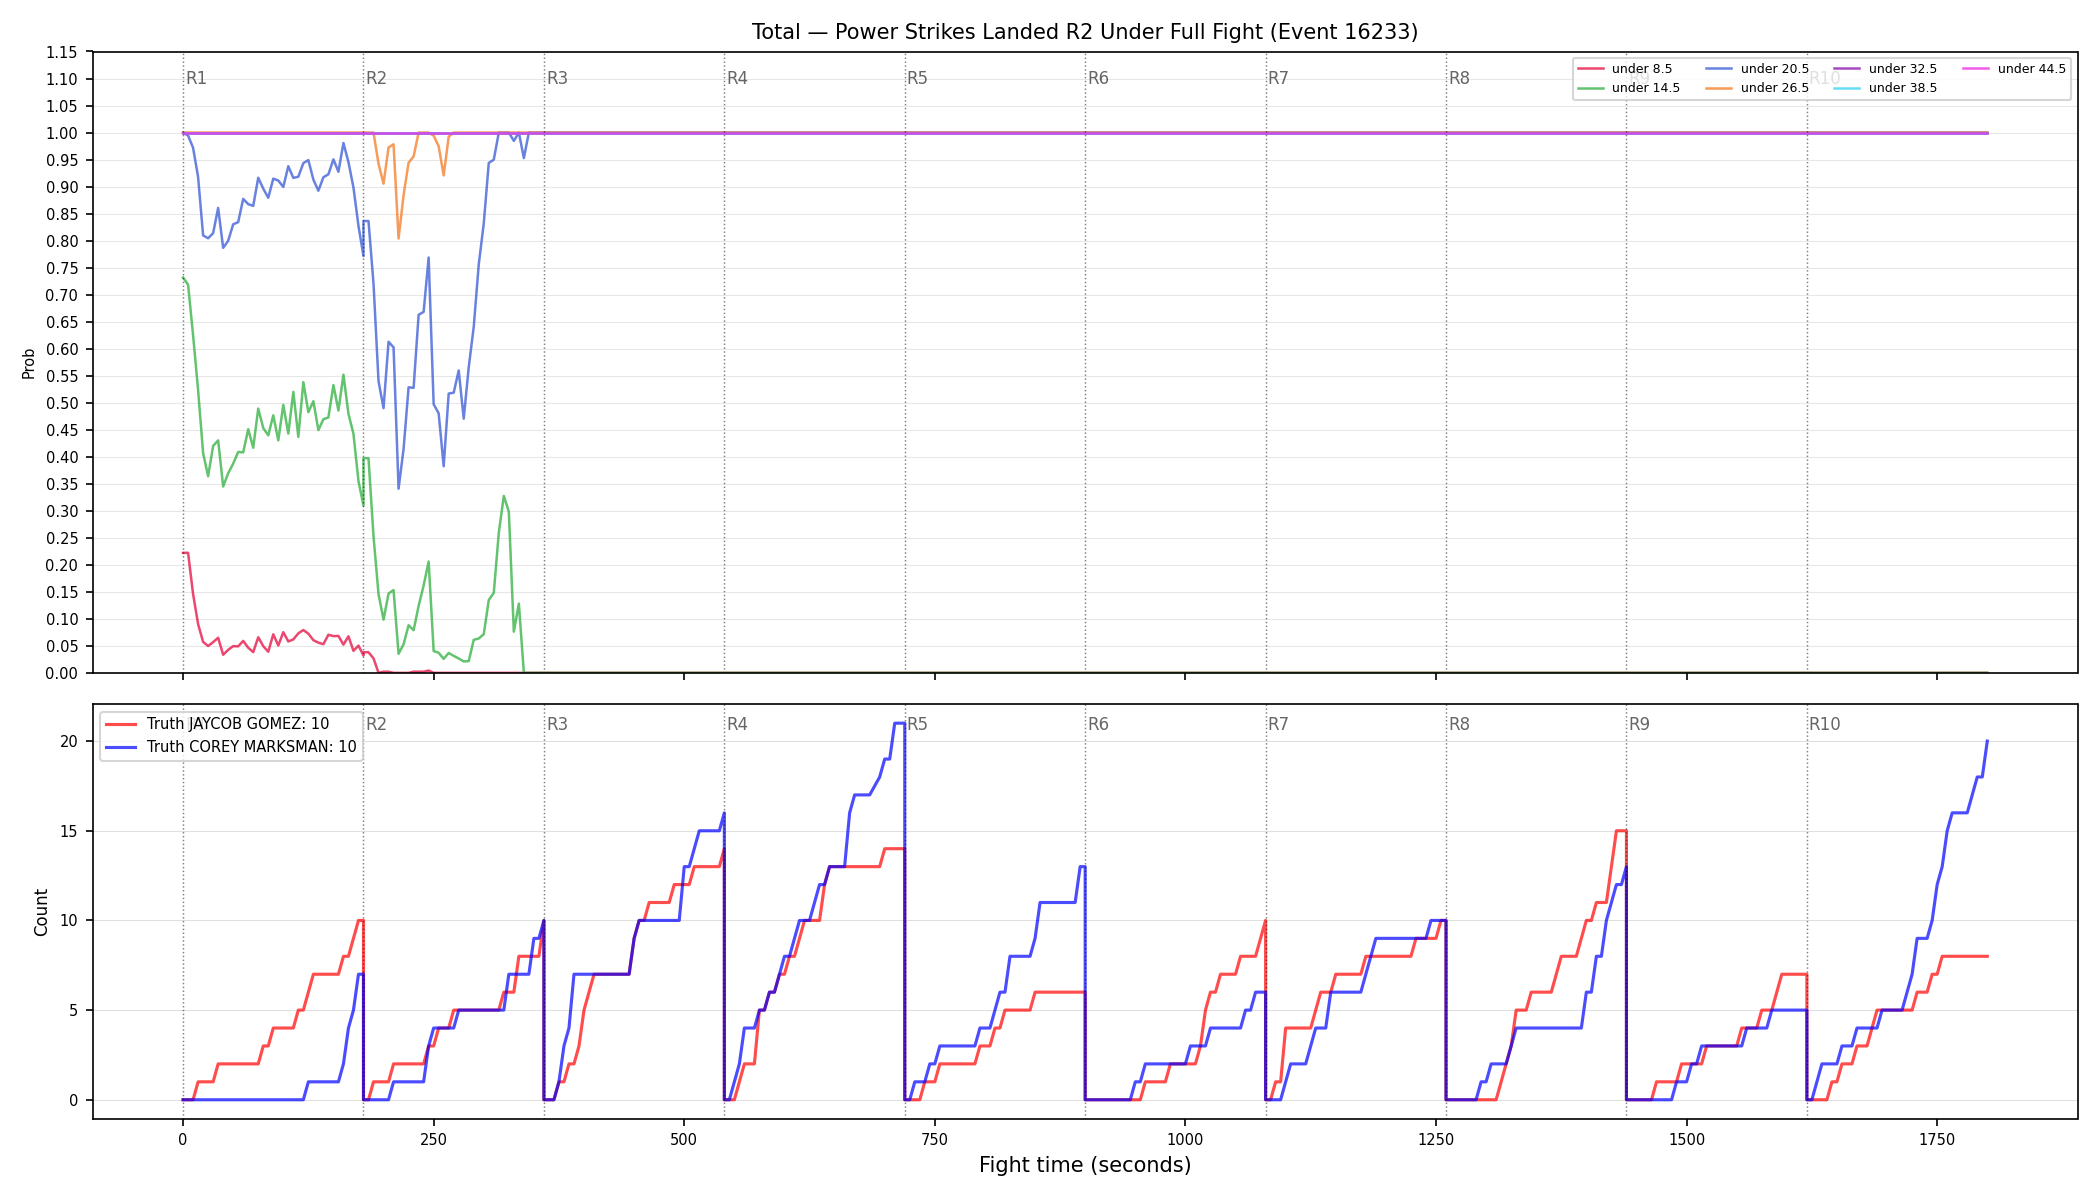Click the R5 round label in the Count chart
This screenshot has height=1200, width=2100.
(917, 724)
